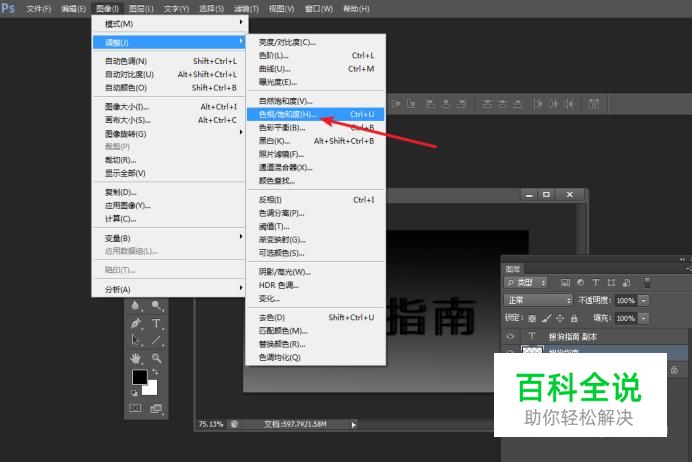Click Distribute horizontal centers icon
The width and height of the screenshot is (692, 462).
click(x=553, y=104)
